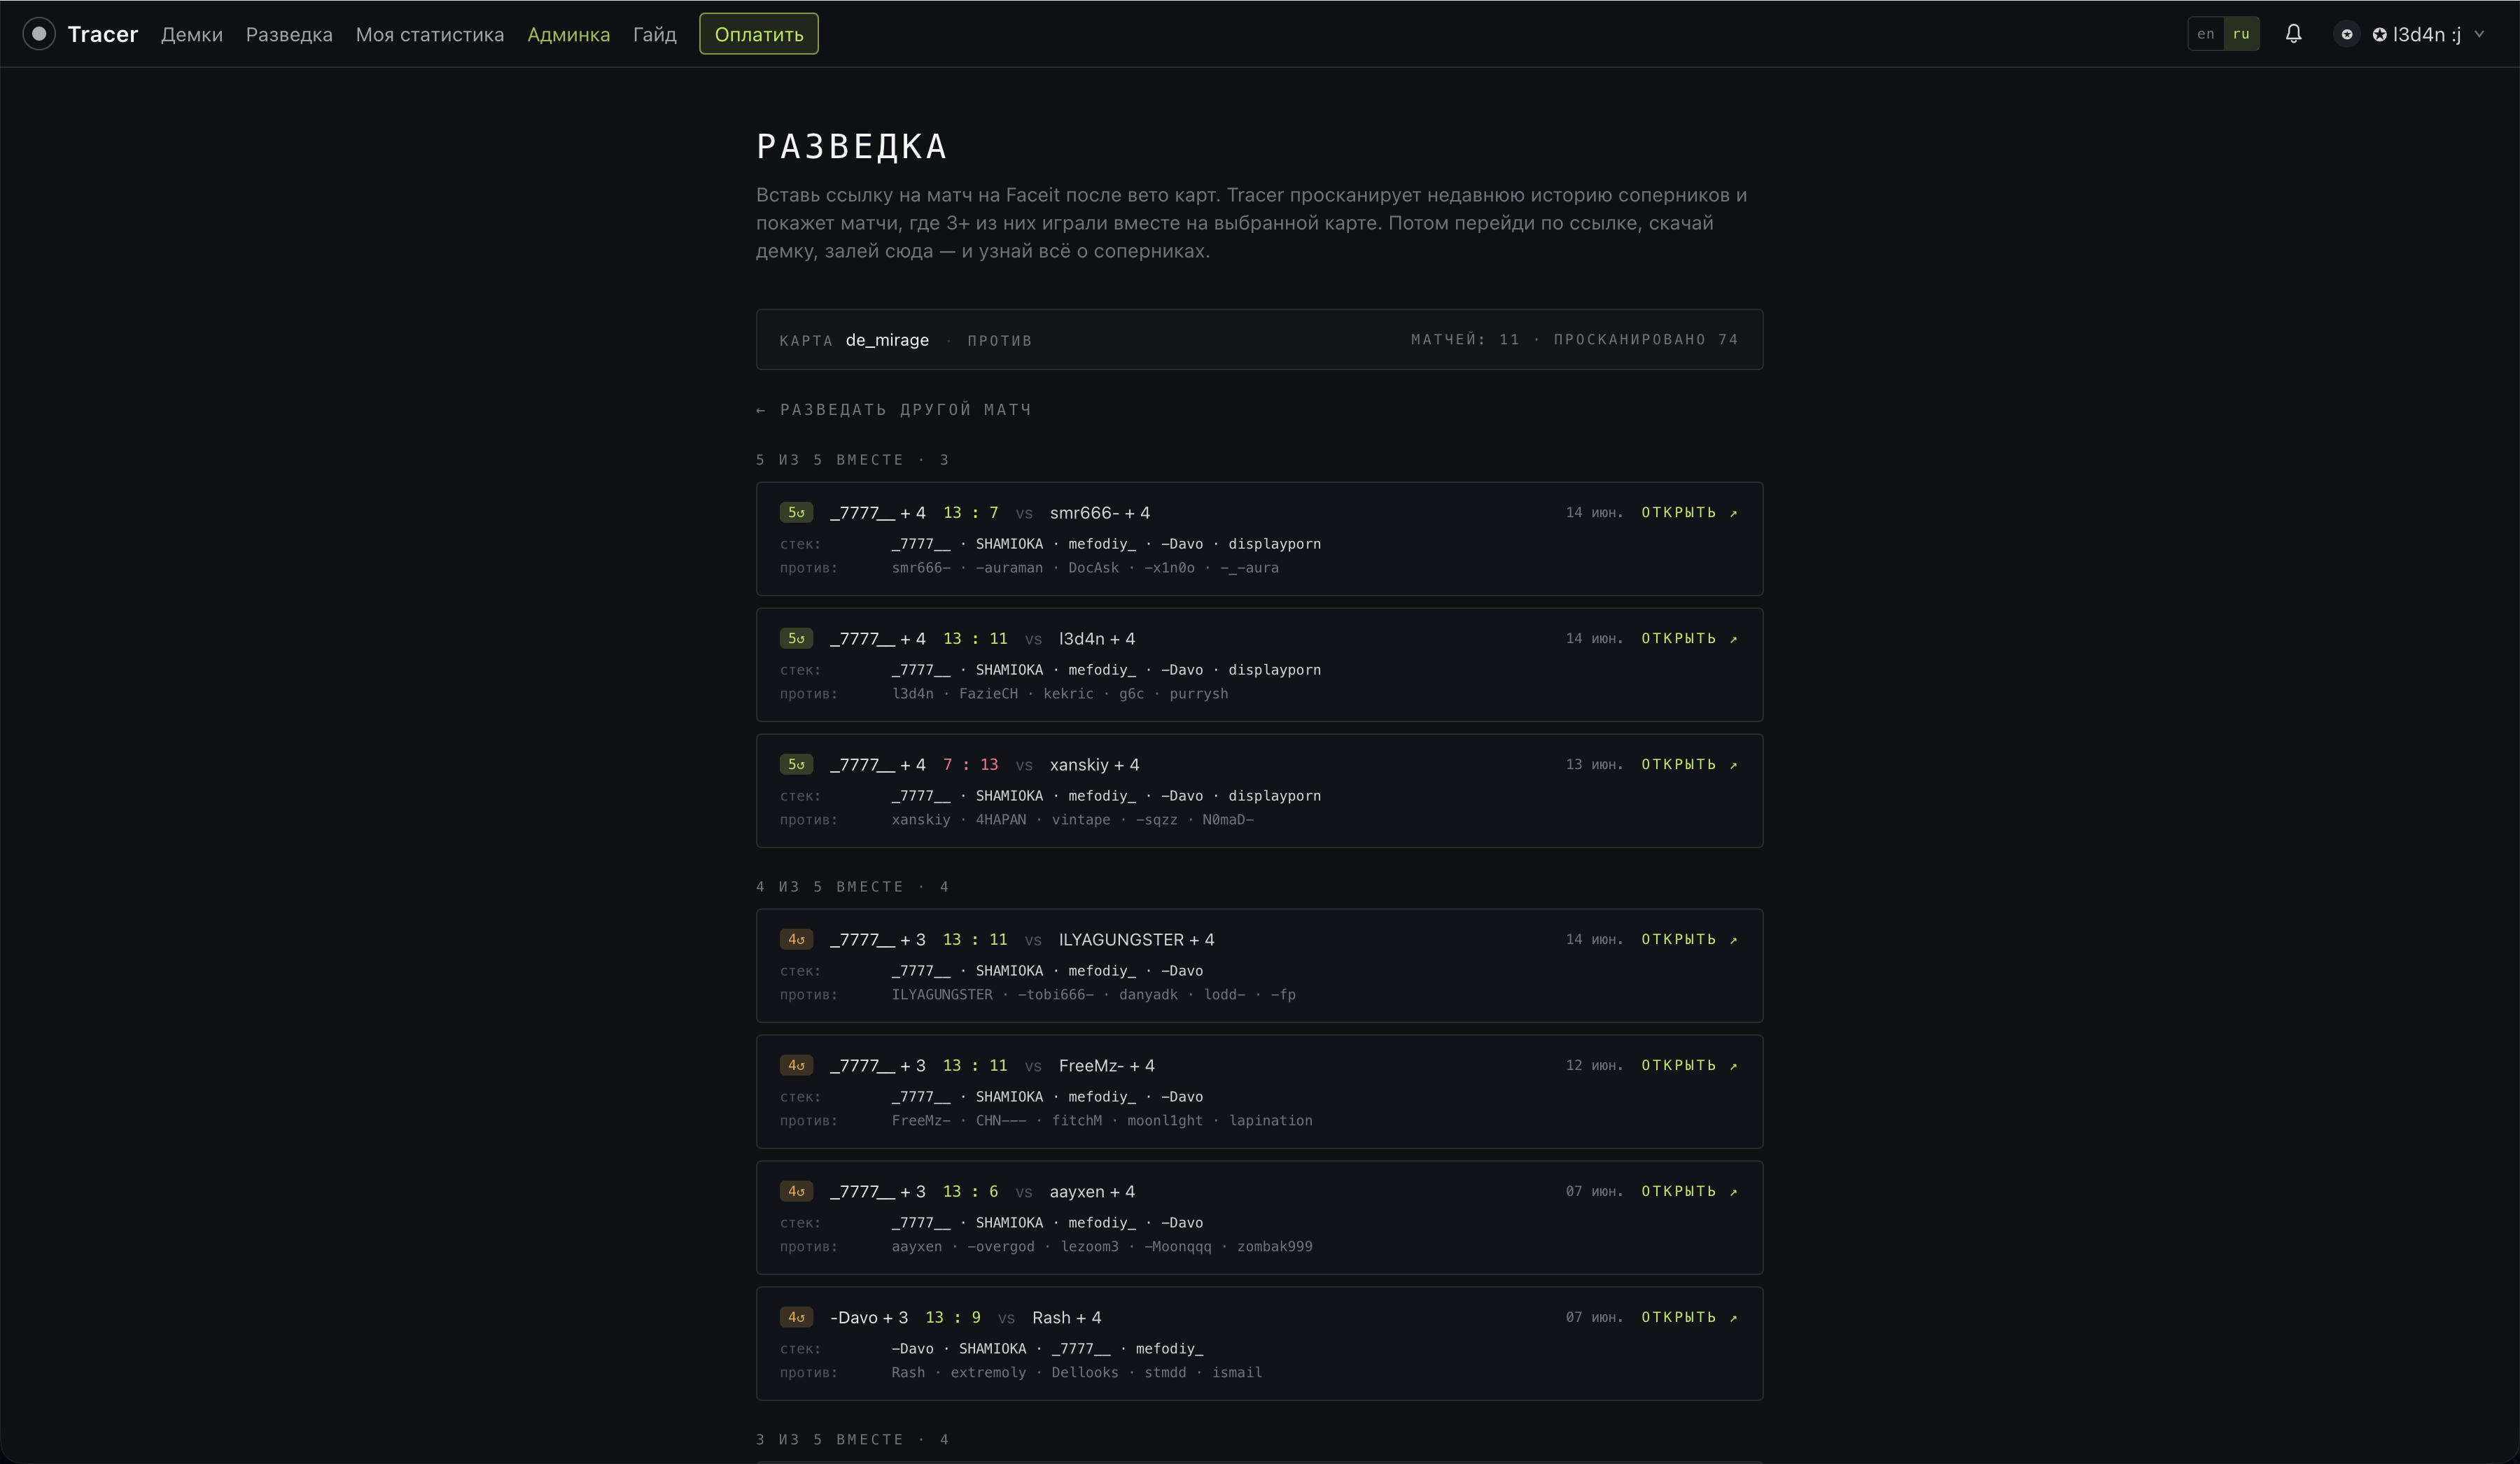Image resolution: width=2520 pixels, height=1464 pixels.
Task: Click opponent extremoly name
Action: pyautogui.click(x=988, y=1373)
